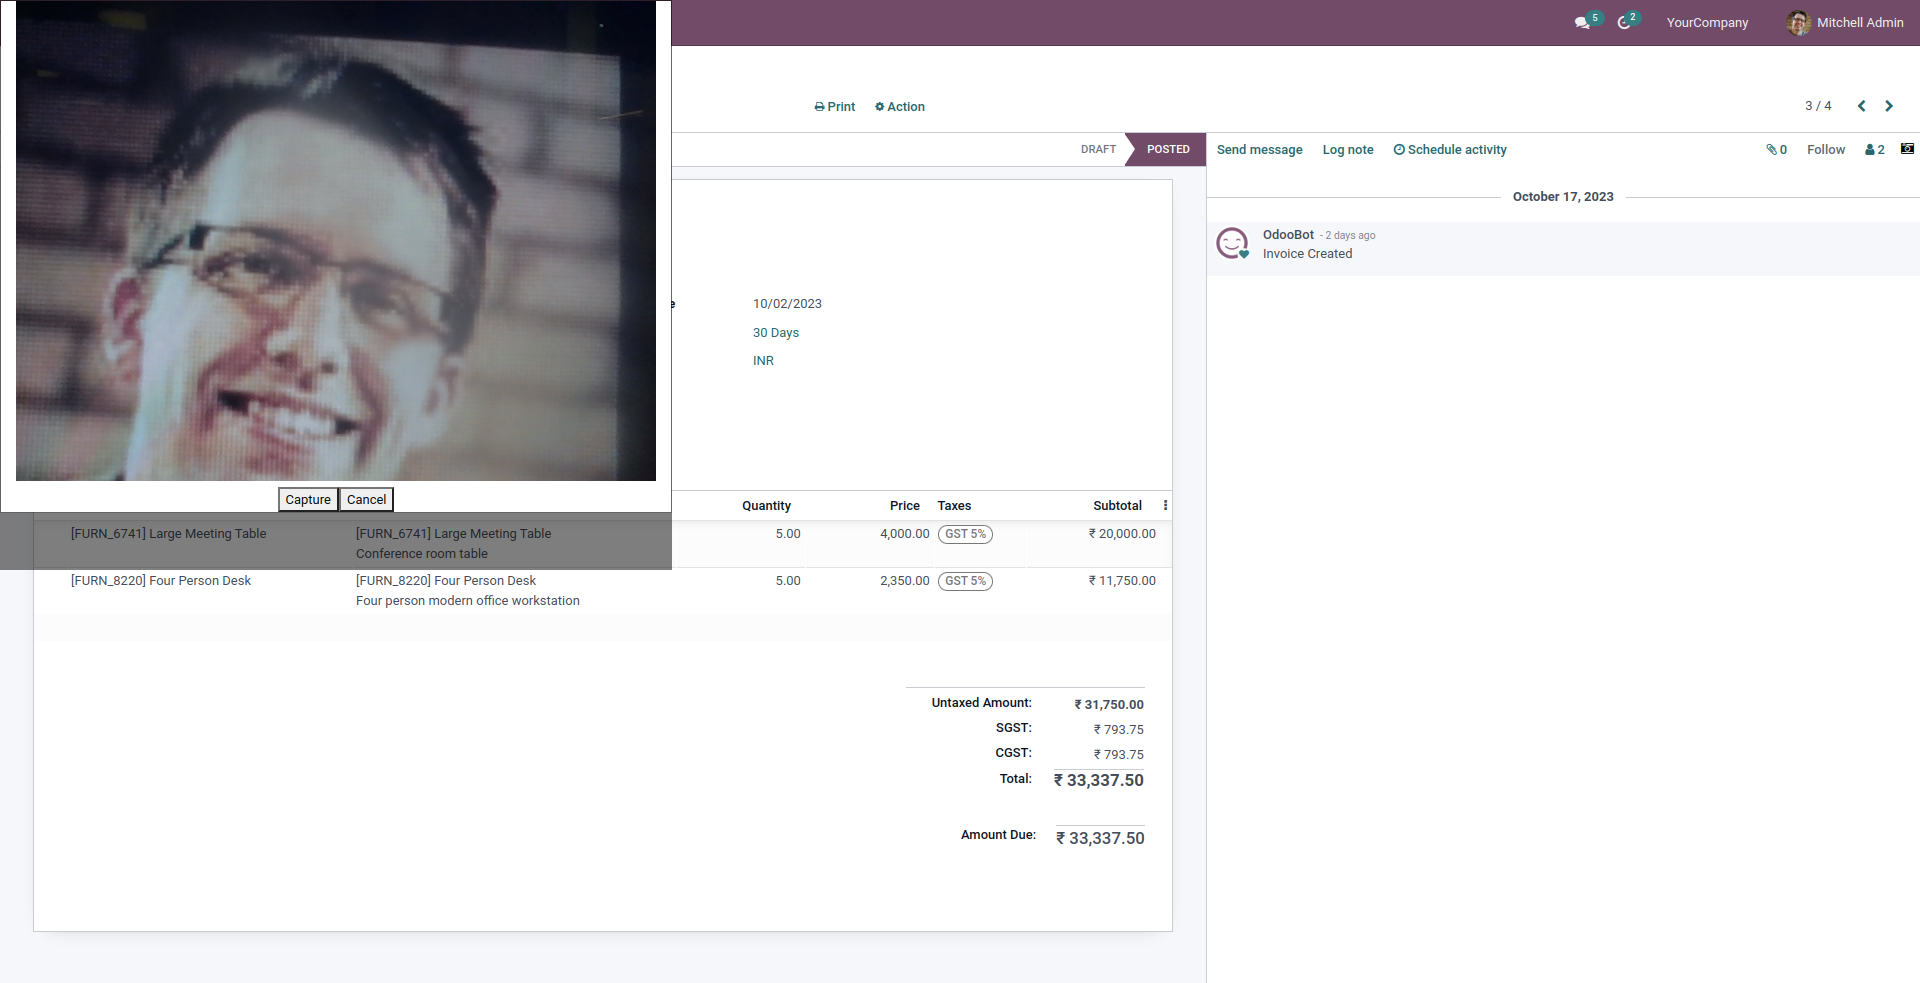The height and width of the screenshot is (983, 1920).
Task: Open the Action menu
Action: click(900, 107)
